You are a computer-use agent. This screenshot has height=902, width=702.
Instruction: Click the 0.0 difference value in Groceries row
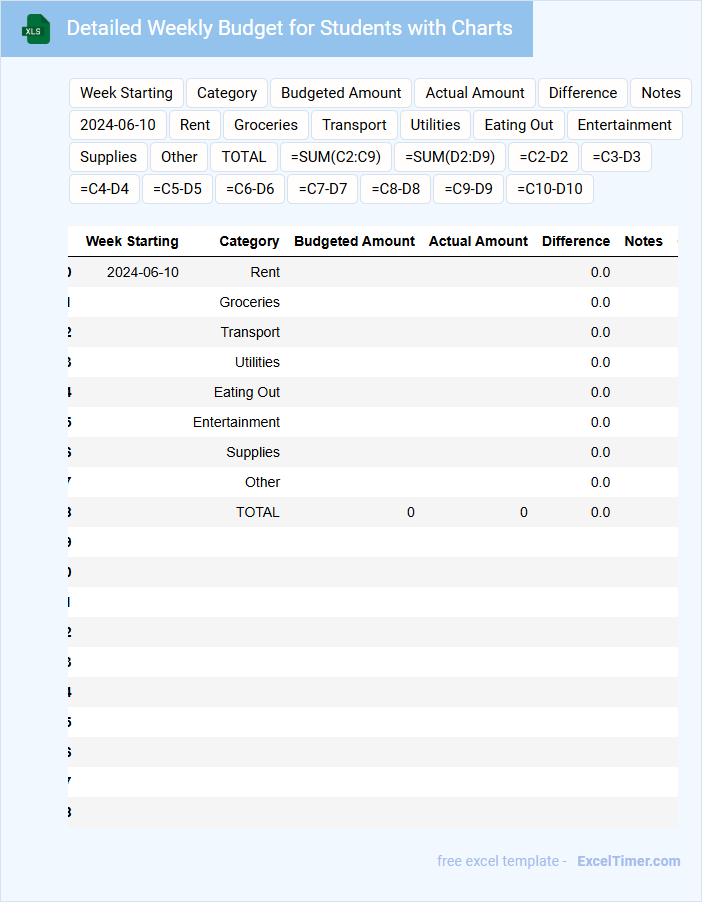click(x=600, y=302)
